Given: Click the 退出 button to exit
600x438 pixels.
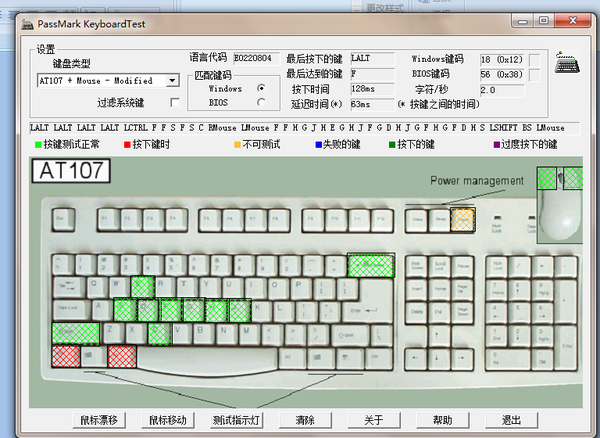Looking at the screenshot, I should pos(511,420).
